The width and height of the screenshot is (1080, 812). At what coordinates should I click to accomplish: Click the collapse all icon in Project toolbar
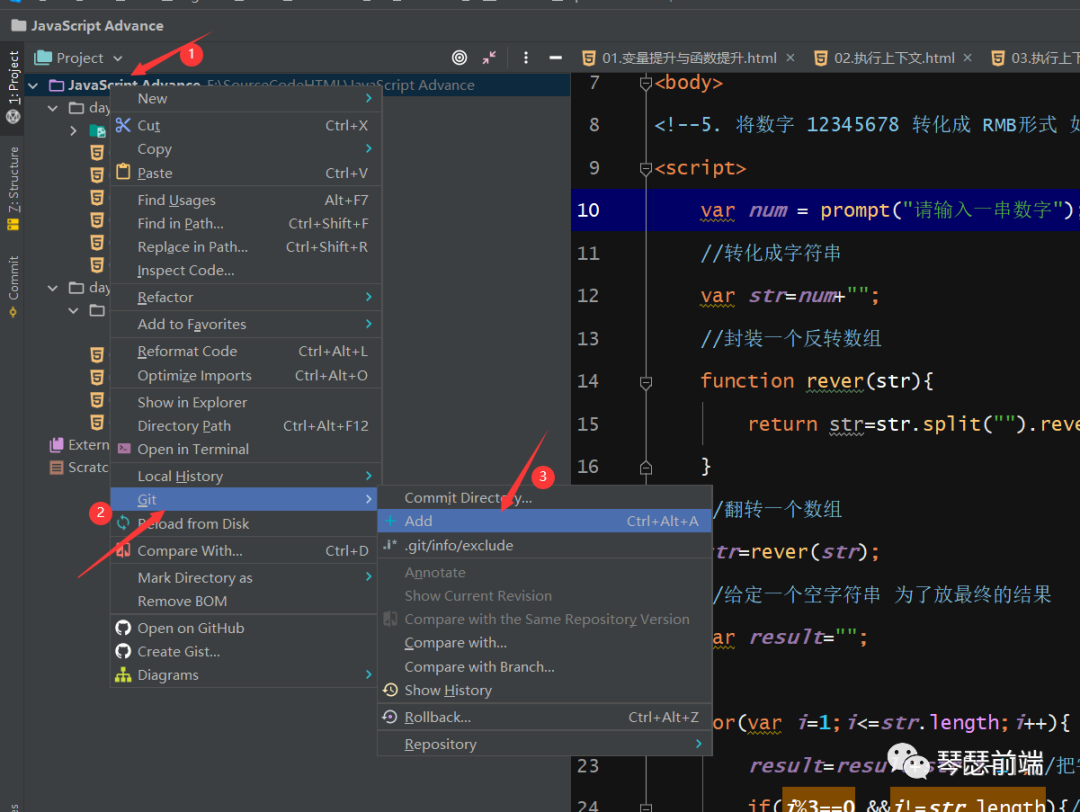click(489, 58)
